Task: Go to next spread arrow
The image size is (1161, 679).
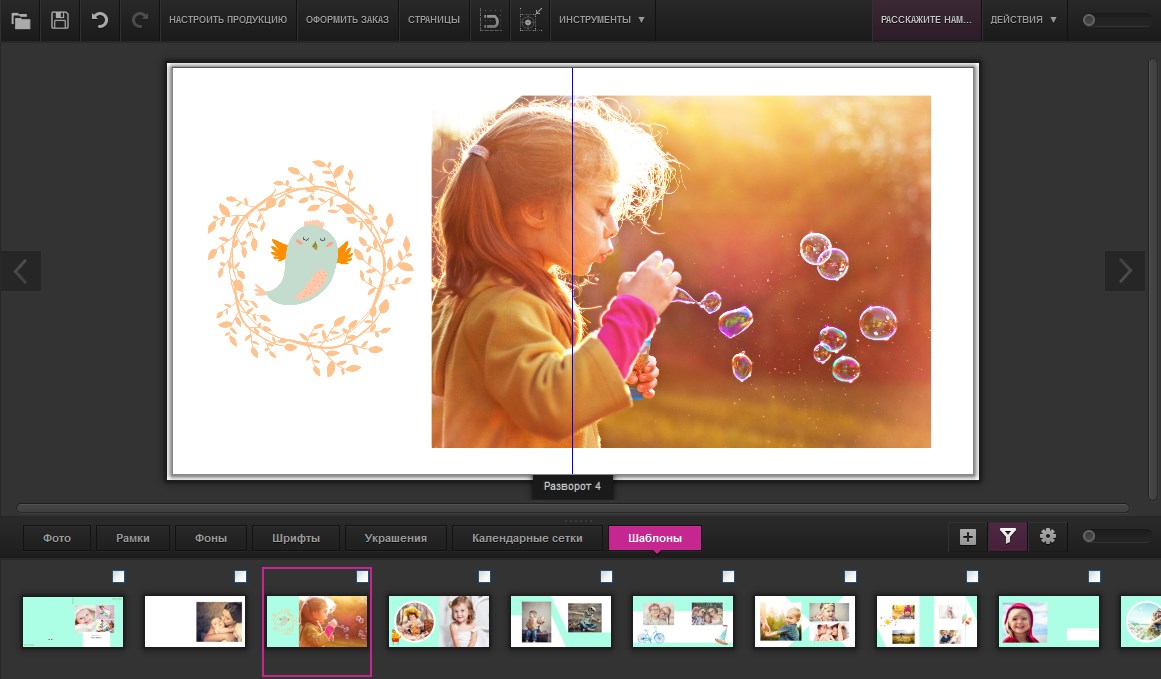Action: [1125, 271]
